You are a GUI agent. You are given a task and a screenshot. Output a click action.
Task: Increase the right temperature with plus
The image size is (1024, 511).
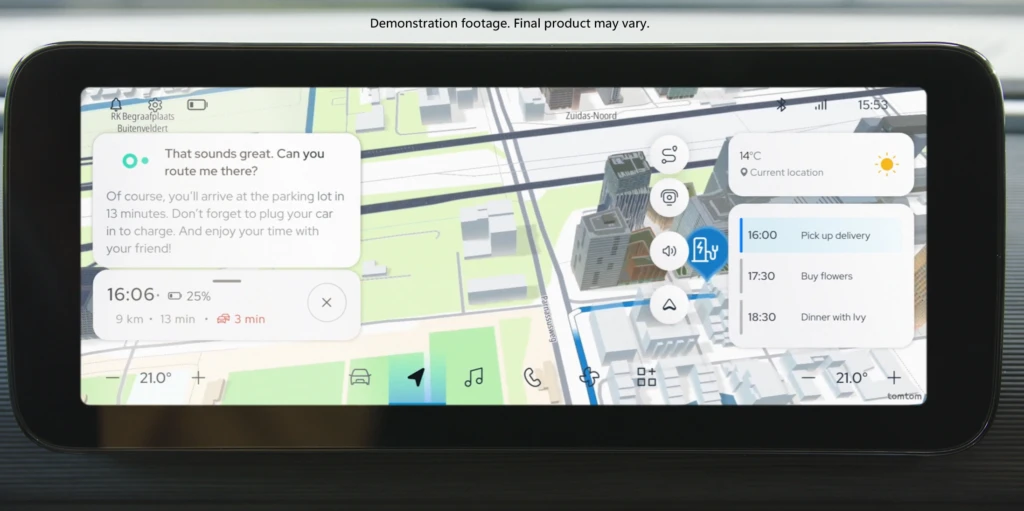tap(893, 378)
